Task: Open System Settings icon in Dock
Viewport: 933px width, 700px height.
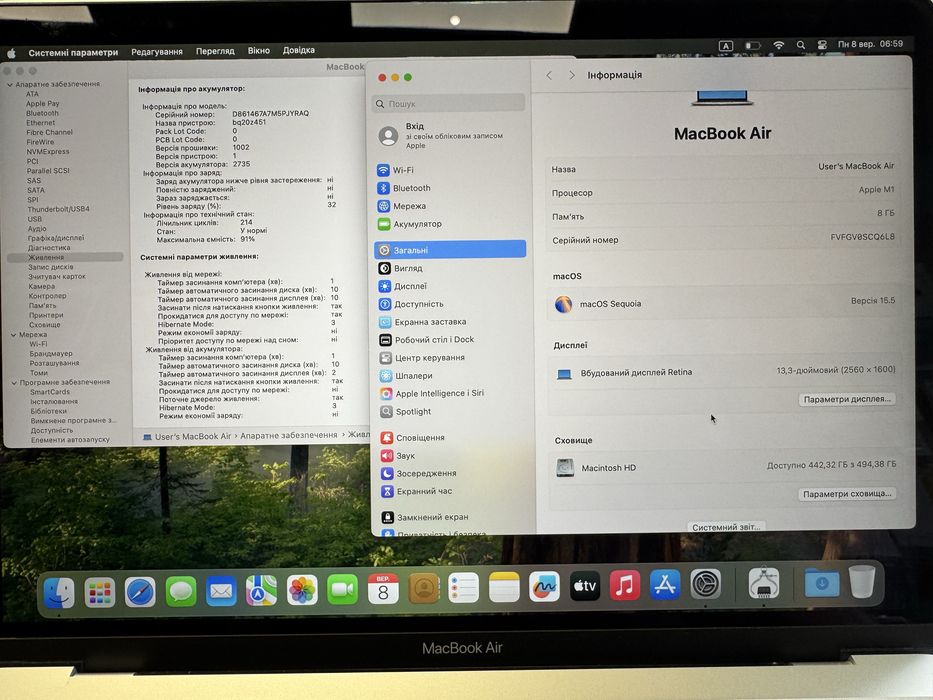Action: pyautogui.click(x=706, y=584)
